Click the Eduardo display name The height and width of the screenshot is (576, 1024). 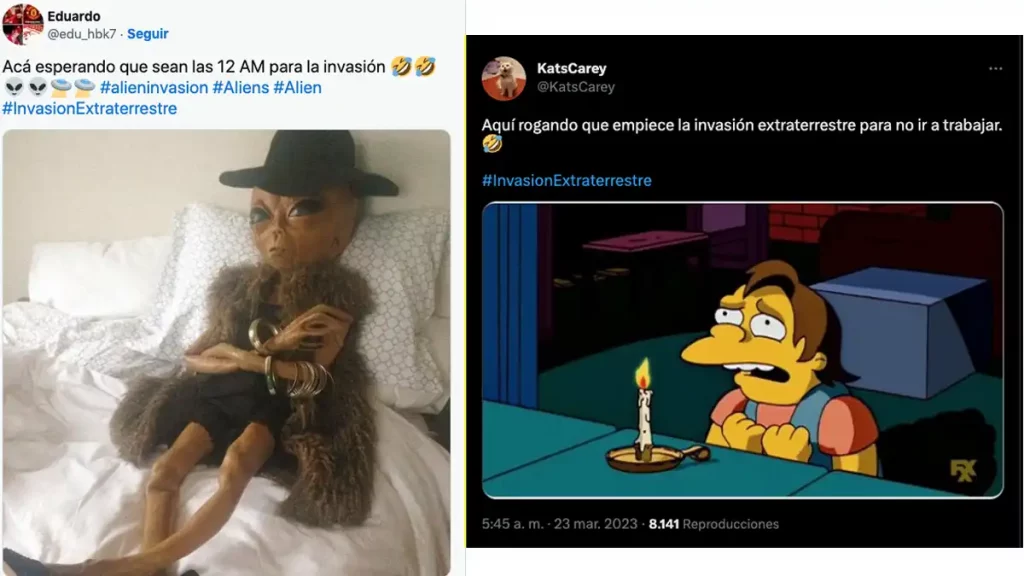click(x=73, y=16)
